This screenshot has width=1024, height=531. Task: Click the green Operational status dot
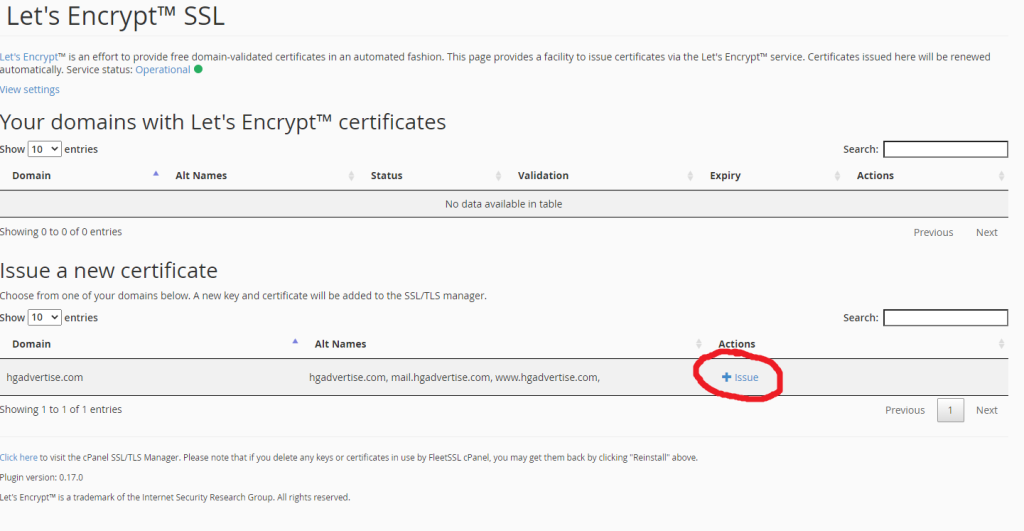198,70
